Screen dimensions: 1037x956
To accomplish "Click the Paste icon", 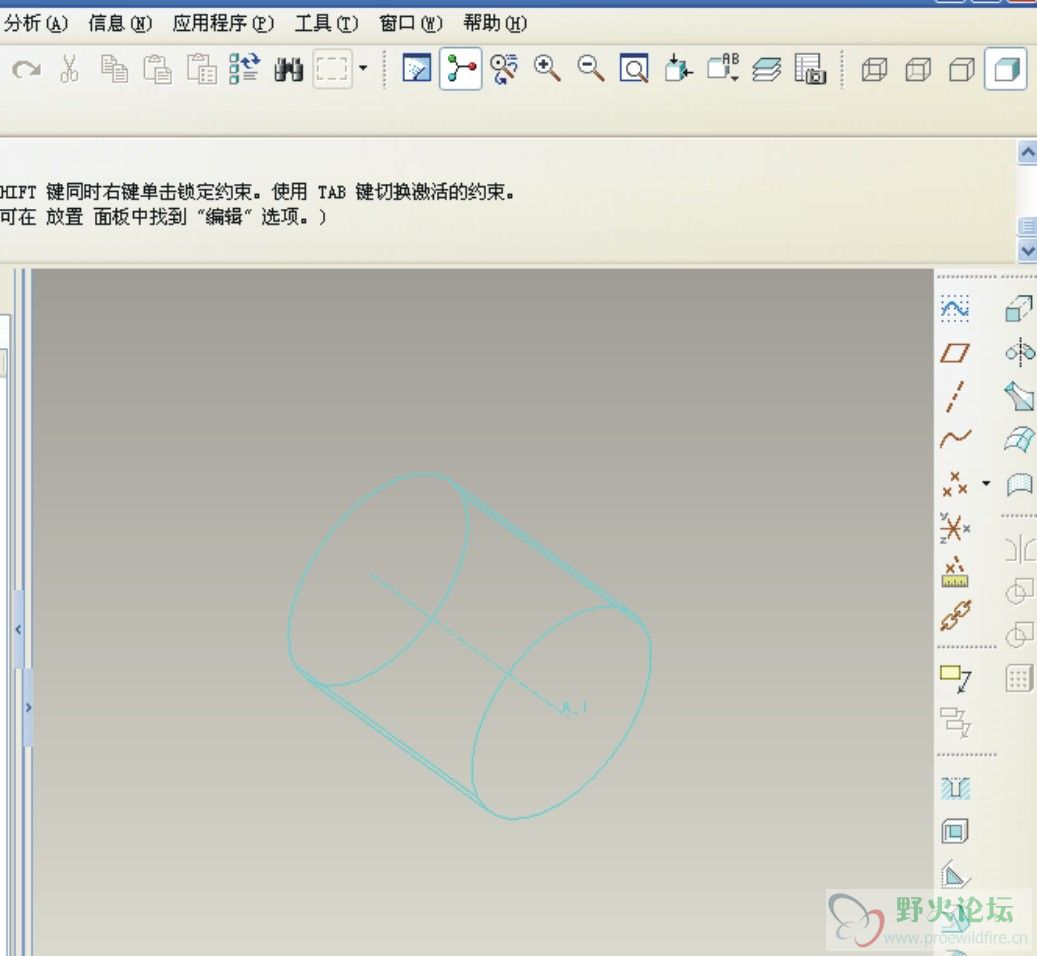I will pyautogui.click(x=157, y=69).
